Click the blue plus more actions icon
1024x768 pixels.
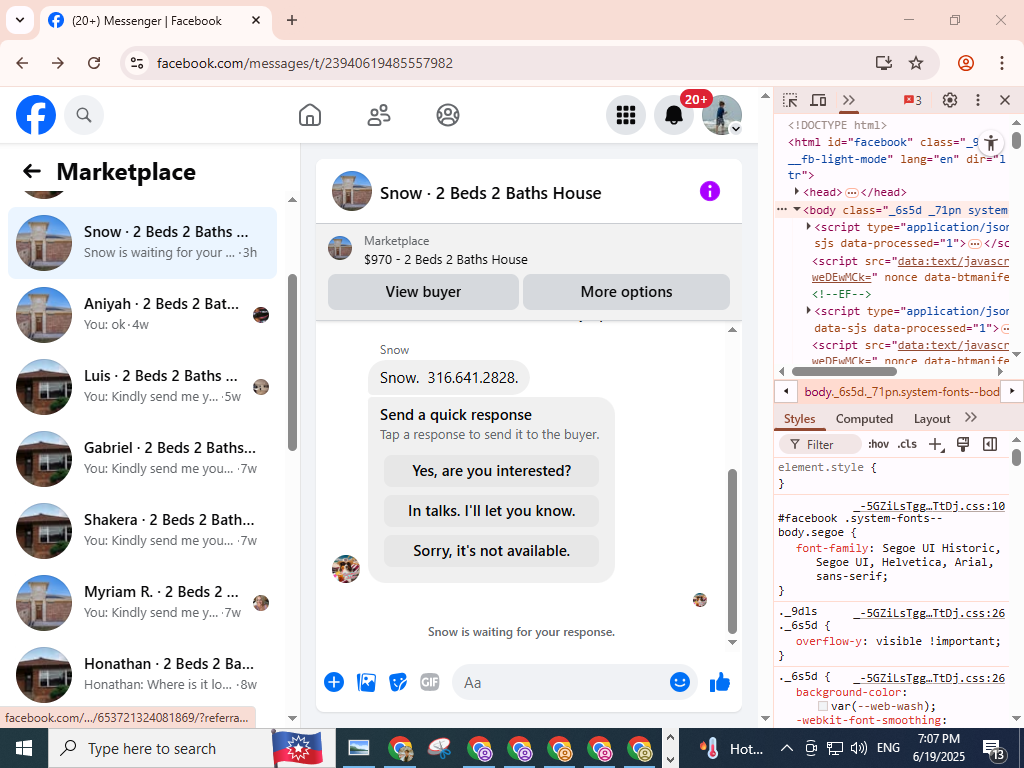334,682
